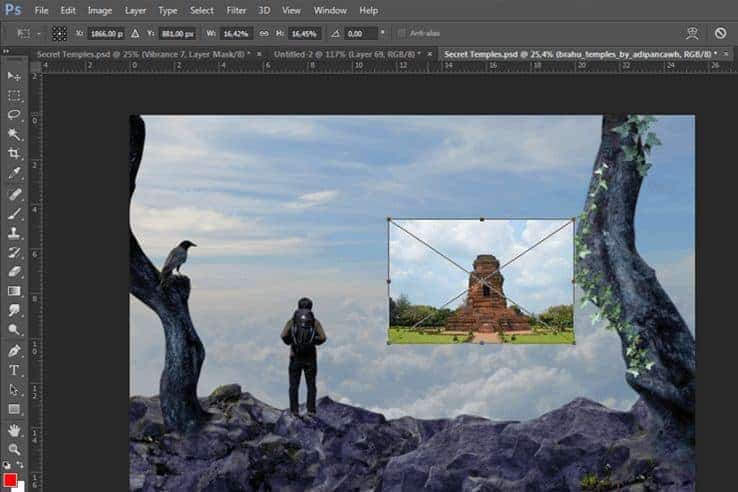Select the Gradient tool

click(x=14, y=291)
